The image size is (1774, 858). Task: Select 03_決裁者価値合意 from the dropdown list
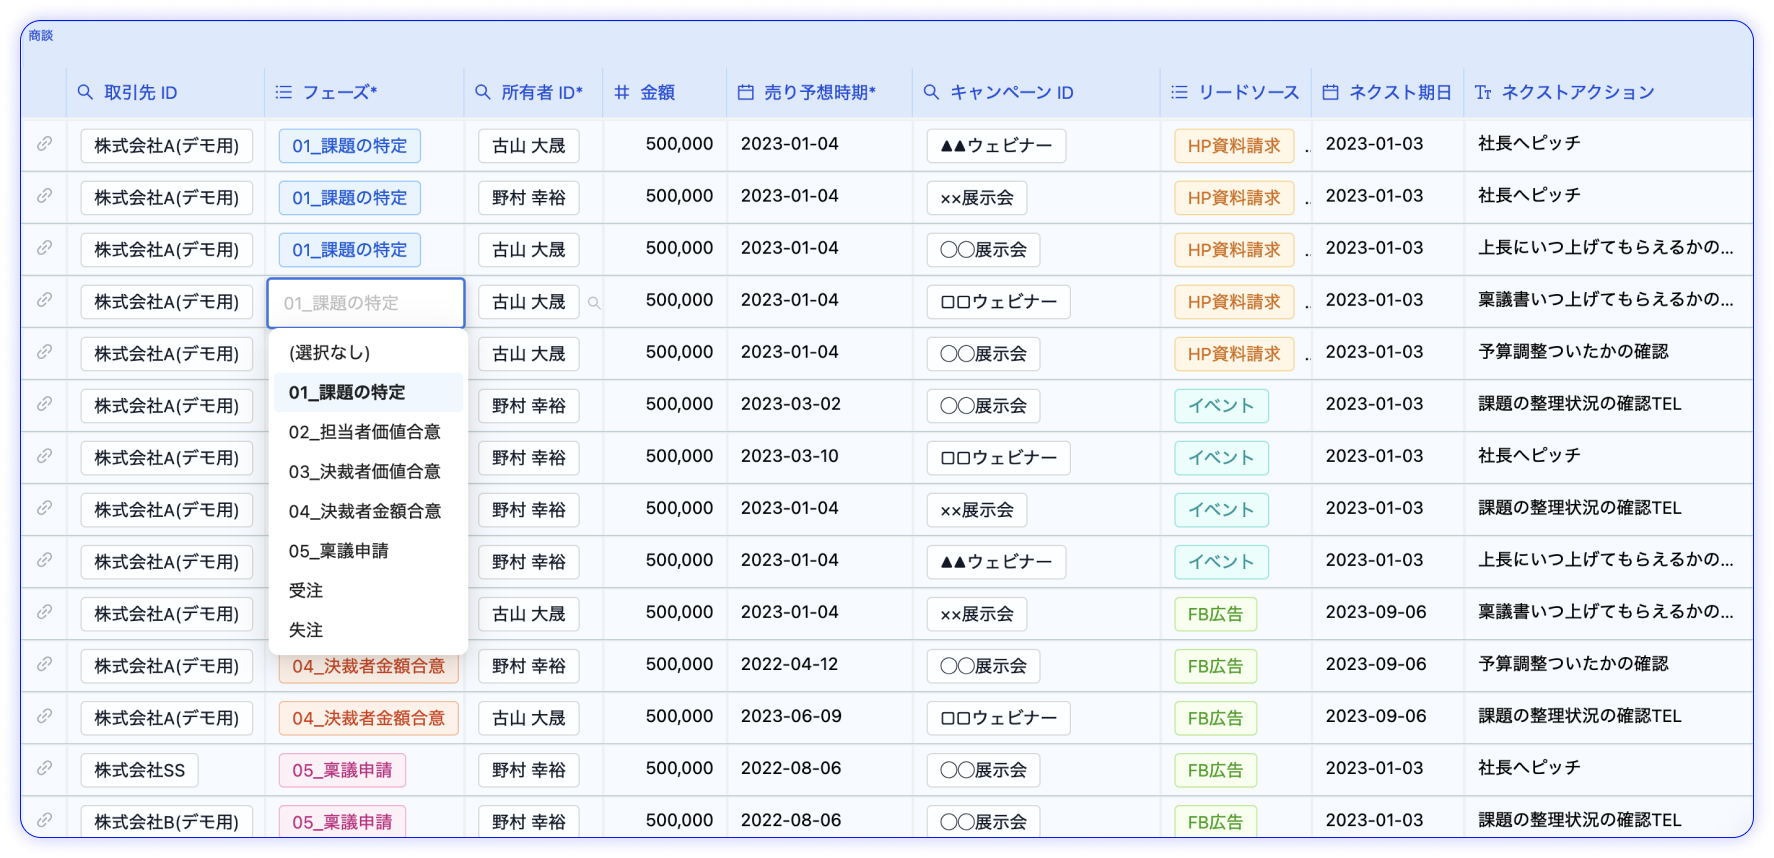tap(368, 472)
